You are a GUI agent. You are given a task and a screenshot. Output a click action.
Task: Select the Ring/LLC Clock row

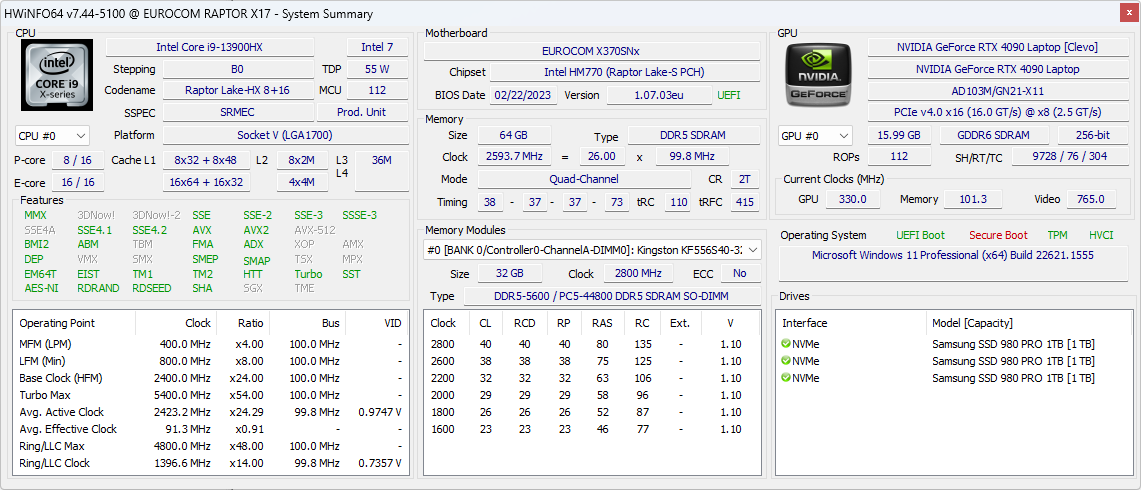tap(211, 463)
